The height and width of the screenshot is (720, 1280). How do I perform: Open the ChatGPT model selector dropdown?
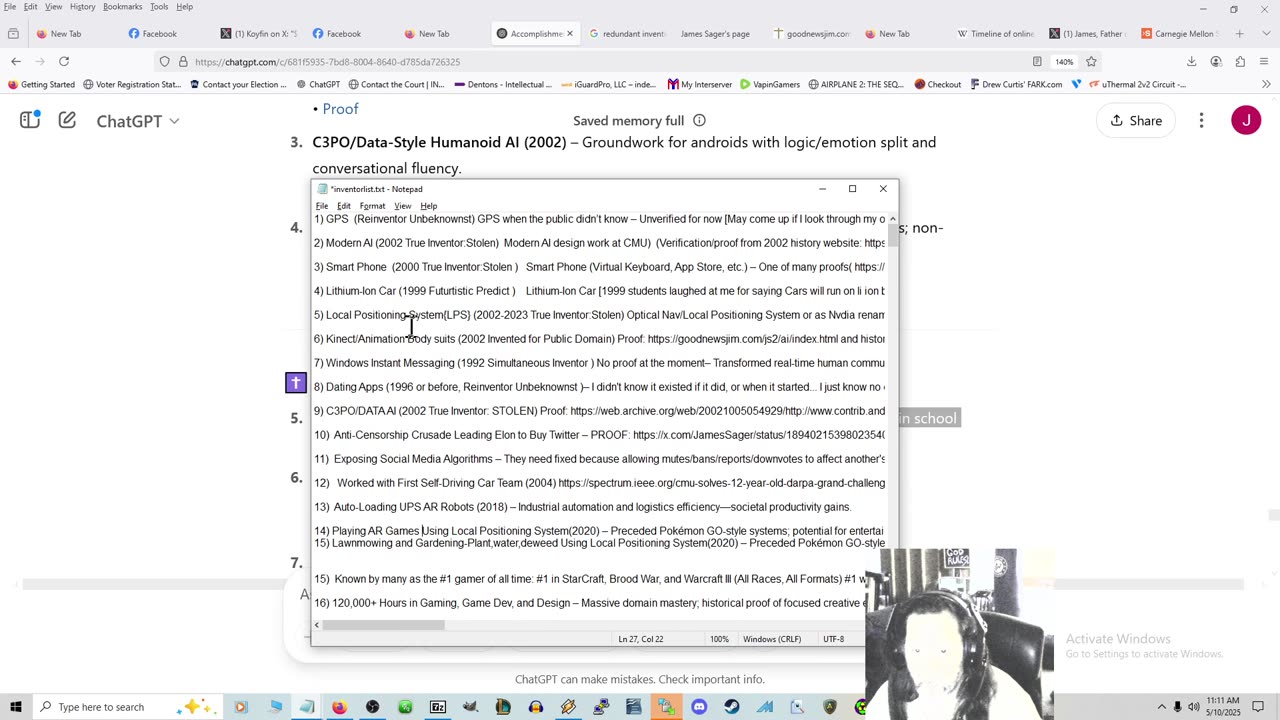point(138,121)
